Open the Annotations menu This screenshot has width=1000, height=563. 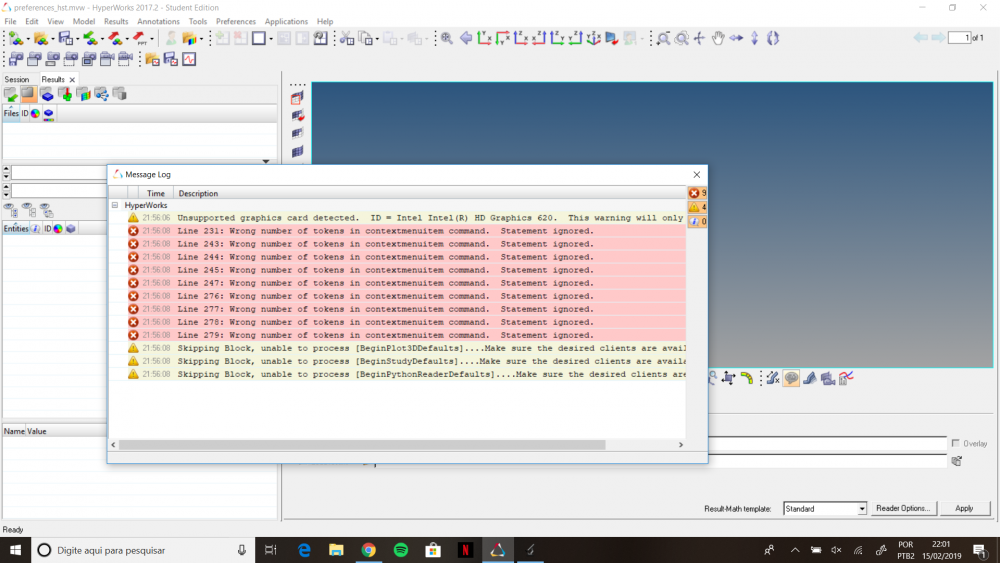(x=158, y=21)
